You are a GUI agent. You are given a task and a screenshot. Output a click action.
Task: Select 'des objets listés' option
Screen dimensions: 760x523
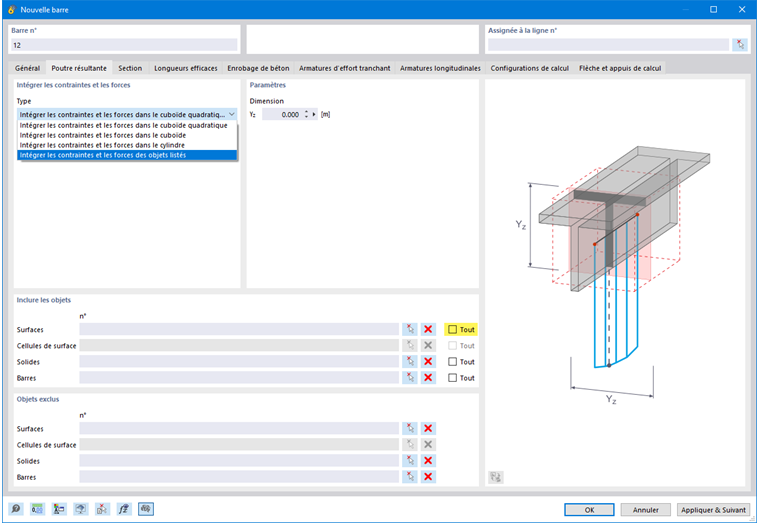[127, 155]
